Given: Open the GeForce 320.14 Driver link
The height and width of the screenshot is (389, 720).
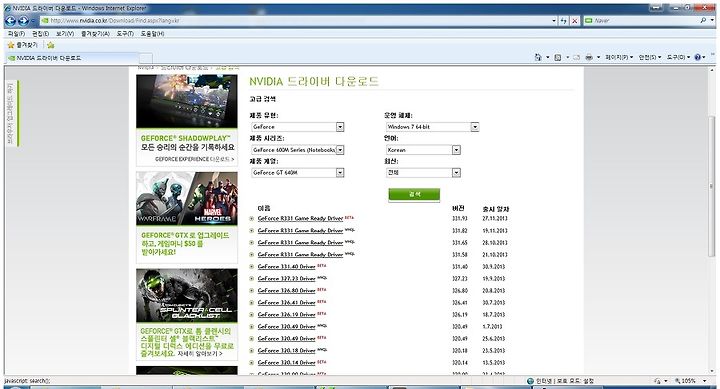Looking at the screenshot, I should pos(287,362).
